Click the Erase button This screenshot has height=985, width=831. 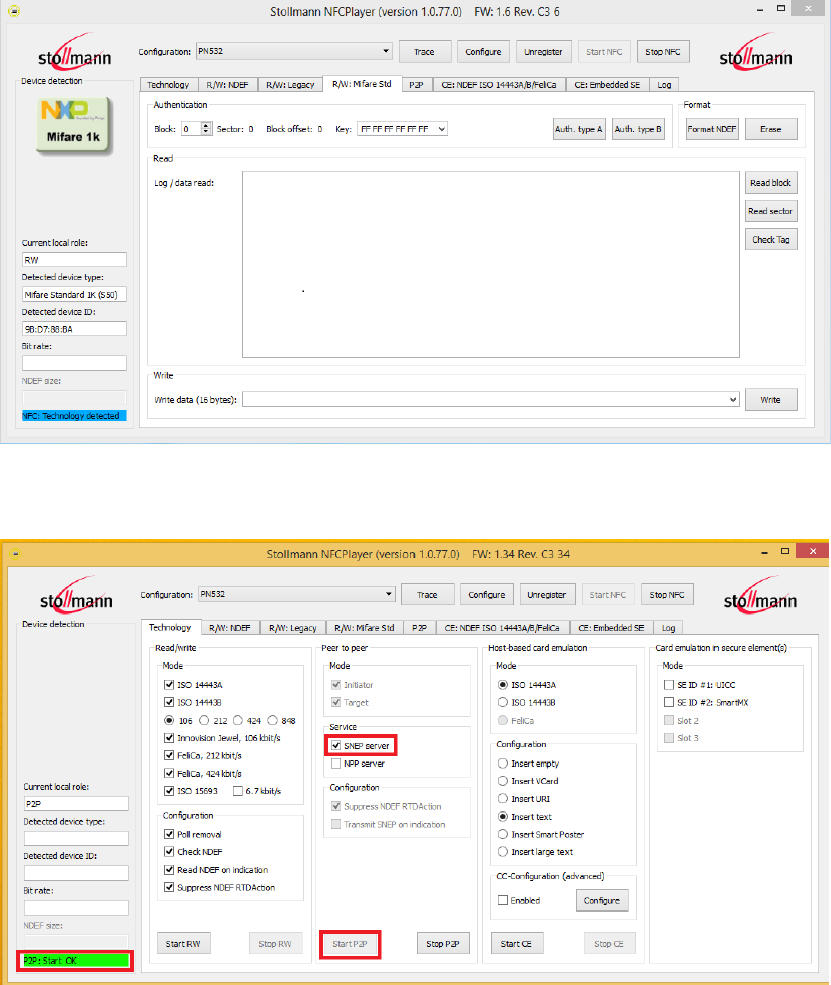771,129
